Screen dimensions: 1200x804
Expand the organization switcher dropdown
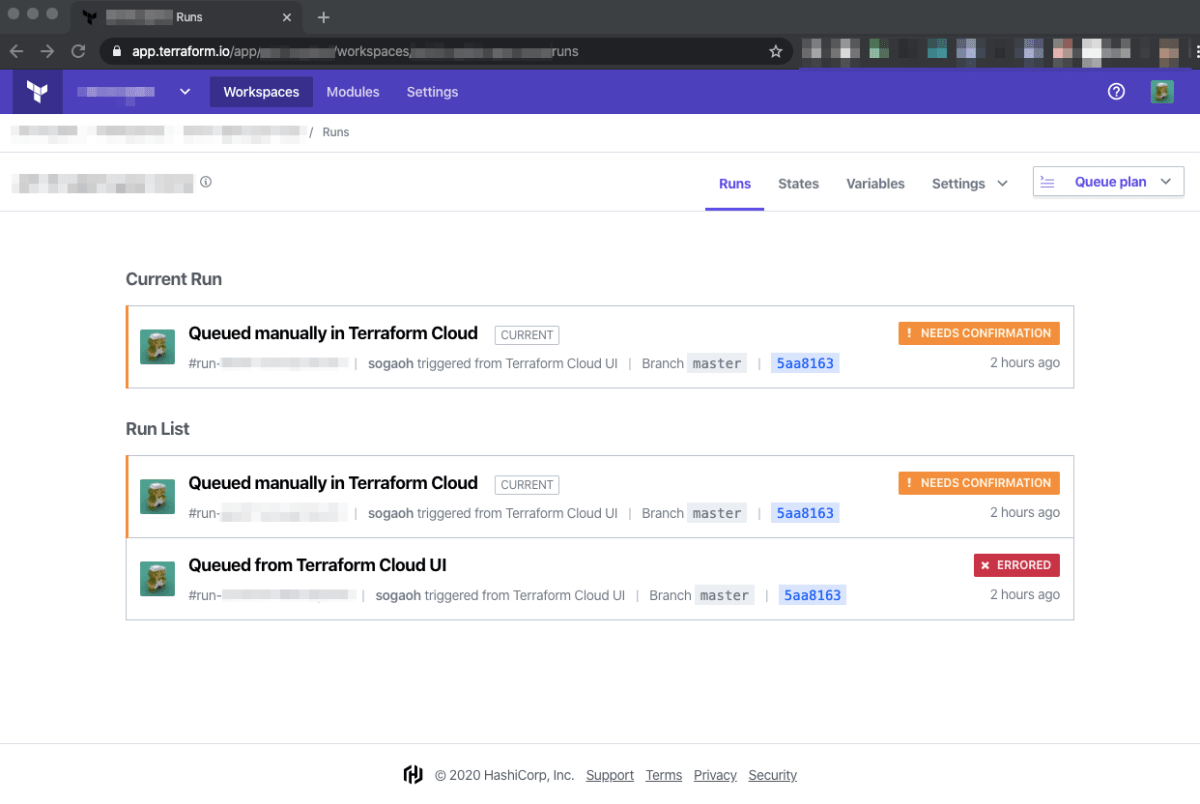coord(185,92)
